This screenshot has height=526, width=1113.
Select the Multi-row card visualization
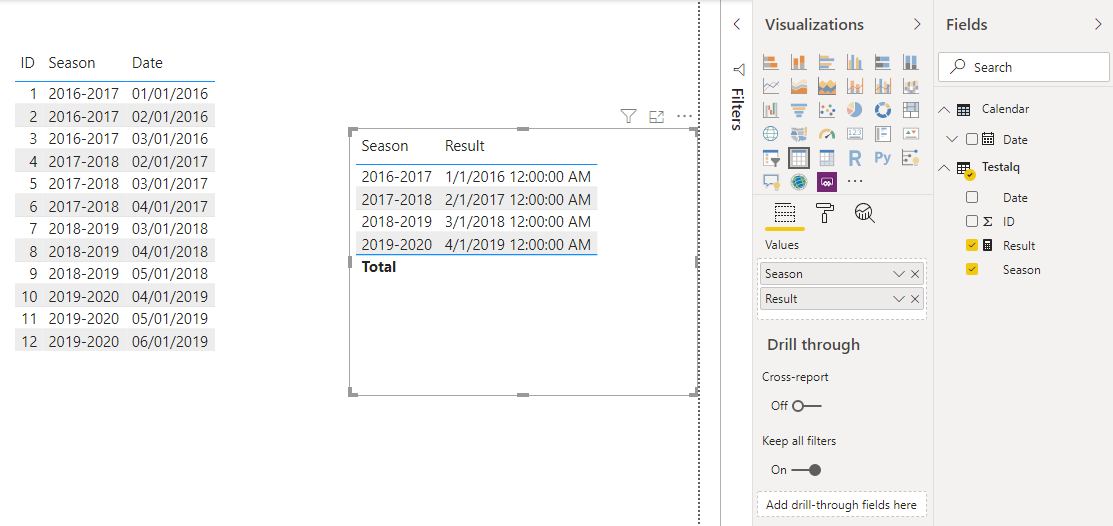[x=882, y=133]
